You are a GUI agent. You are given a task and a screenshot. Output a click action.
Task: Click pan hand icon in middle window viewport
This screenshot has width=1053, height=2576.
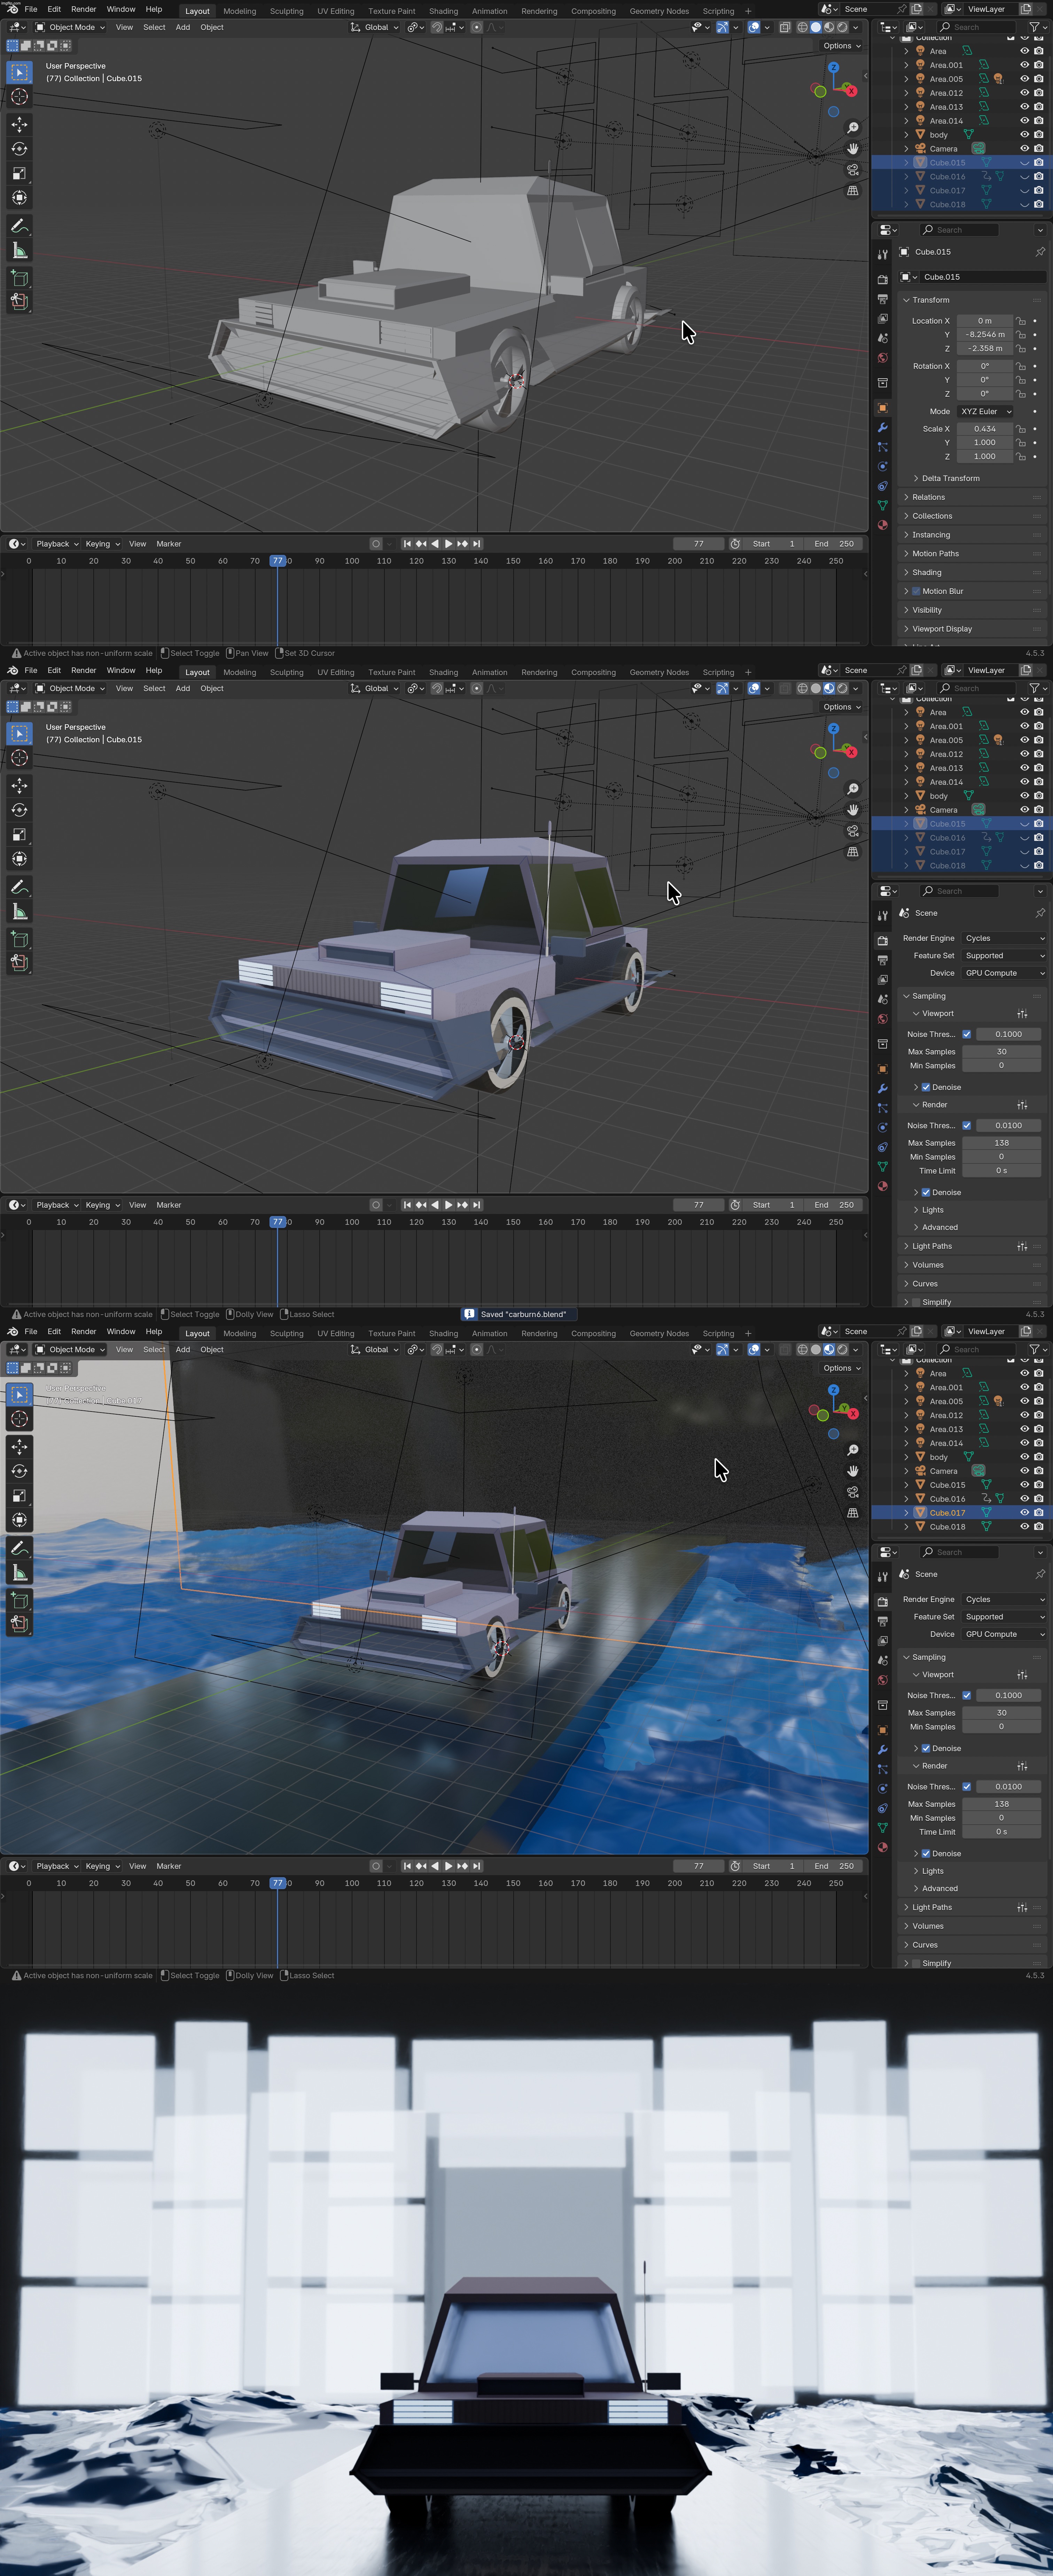(x=853, y=810)
